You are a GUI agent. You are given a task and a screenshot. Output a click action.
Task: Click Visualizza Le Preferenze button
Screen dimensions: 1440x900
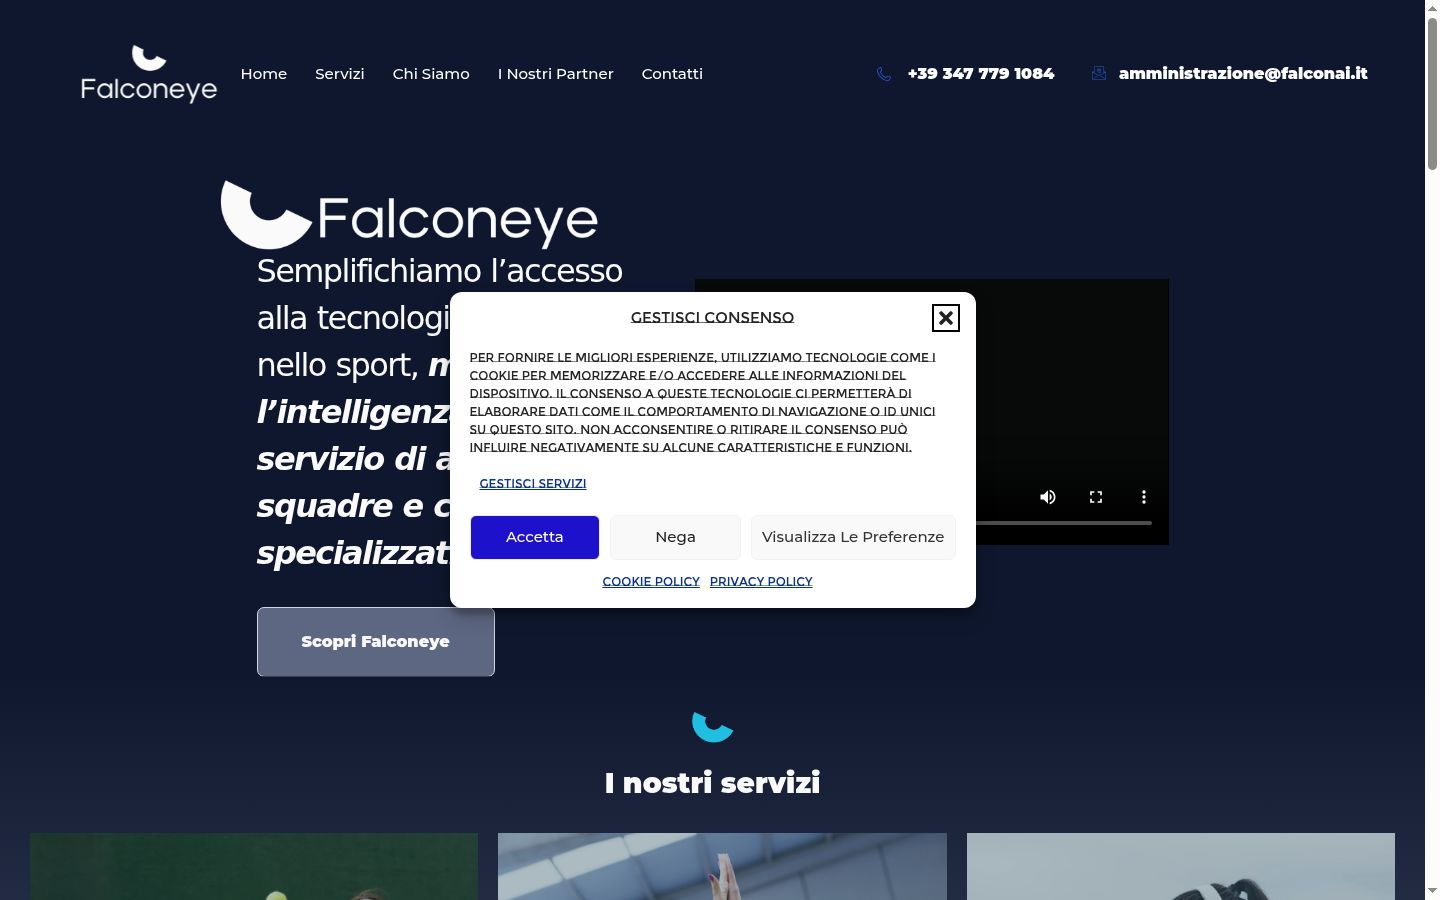[853, 537]
